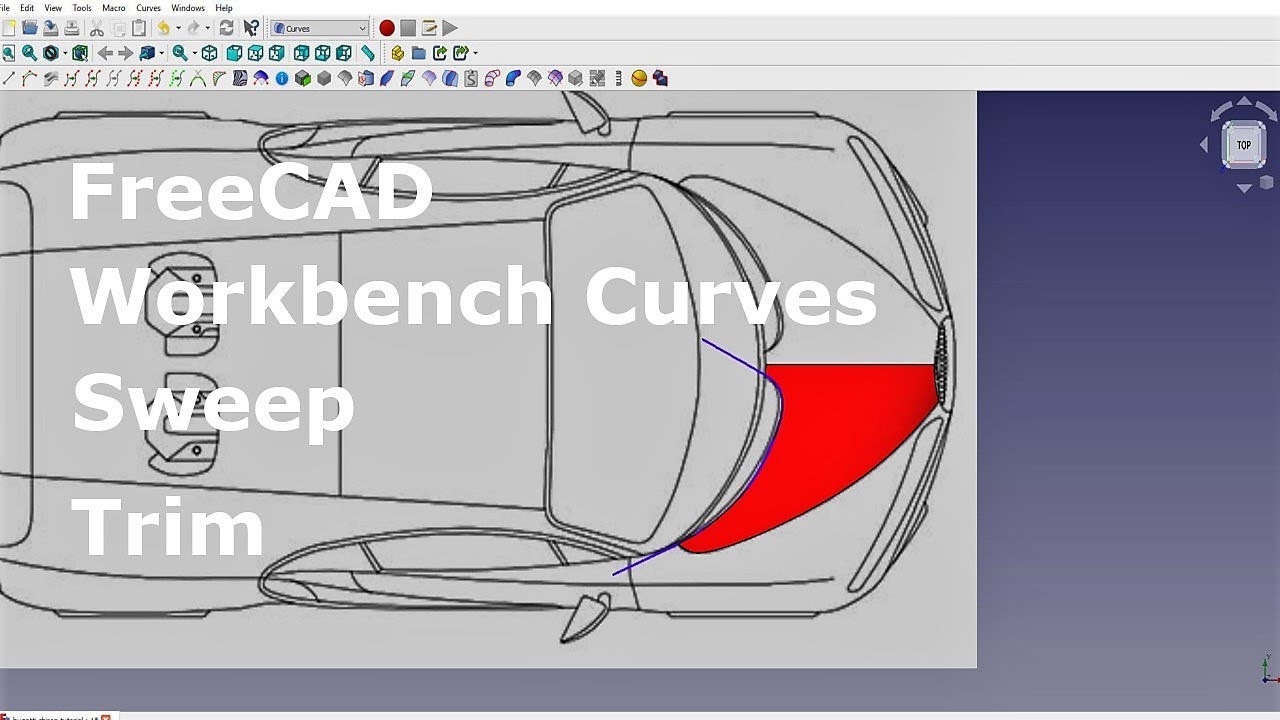Image resolution: width=1280 pixels, height=720 pixels.
Task: Switch to isometric view cube
Action: (x=210, y=53)
